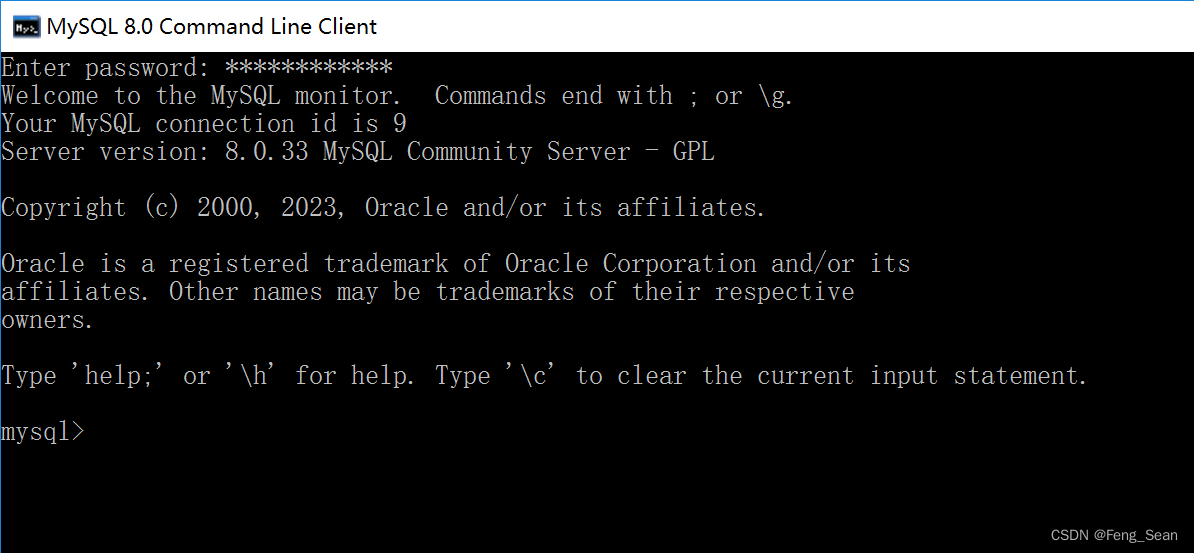Click 'Oracle and/or its affiliates' in copyright line
1194x553 pixels.
pyautogui.click(x=564, y=207)
